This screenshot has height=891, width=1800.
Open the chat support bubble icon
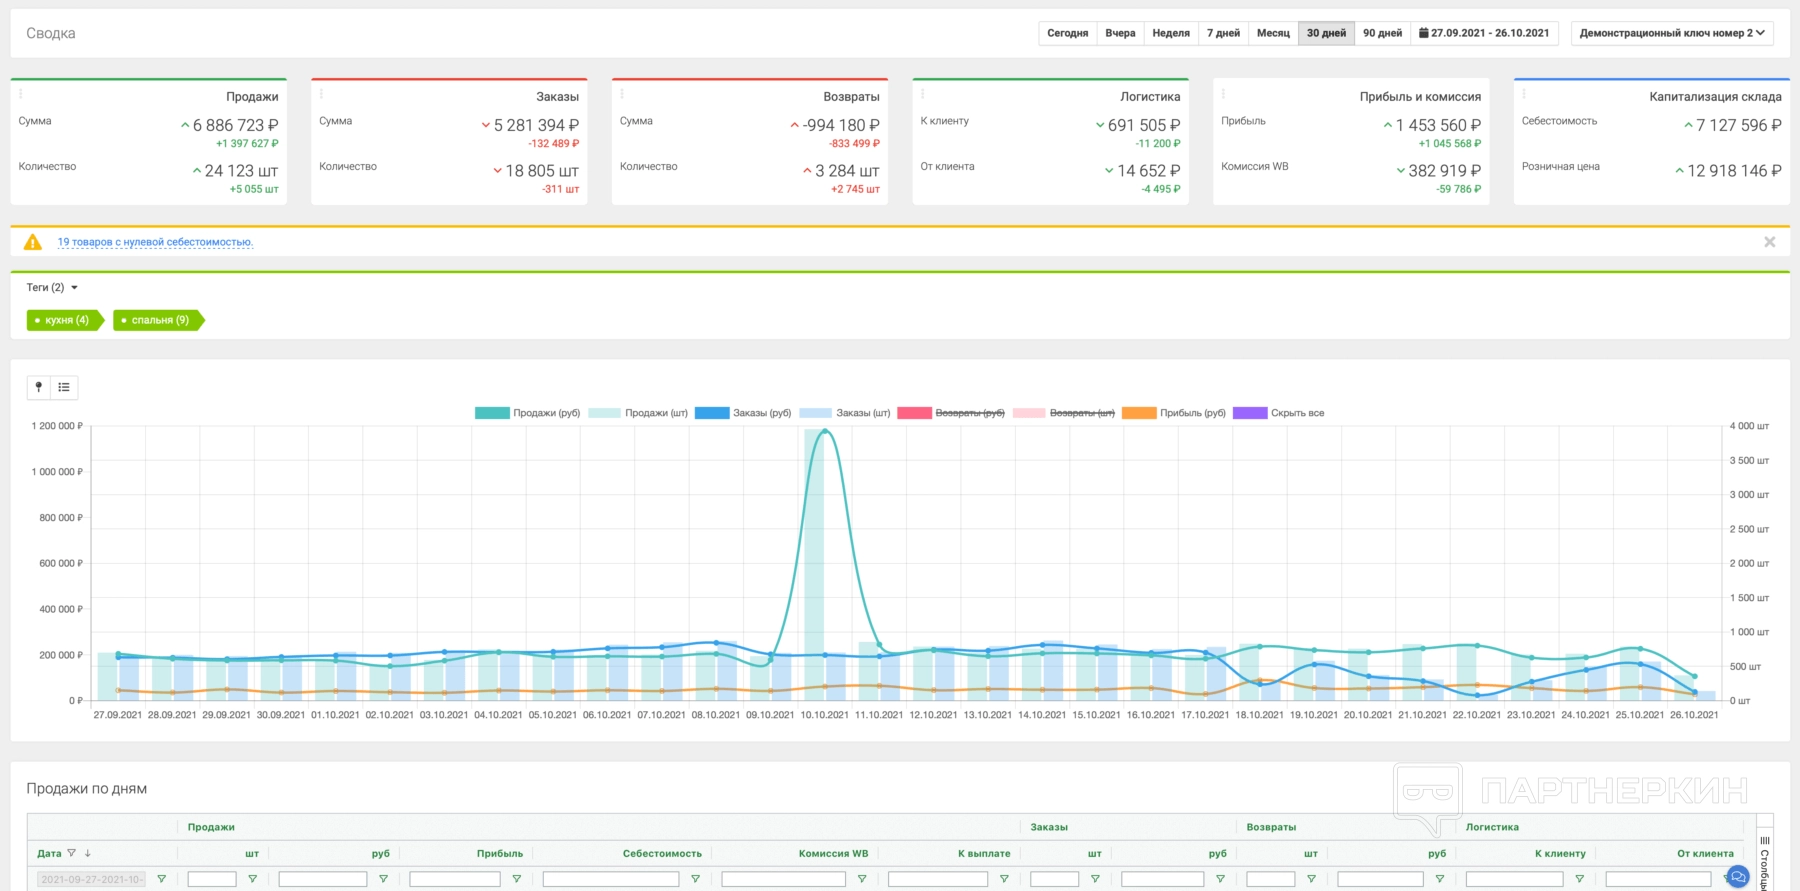tap(1738, 877)
